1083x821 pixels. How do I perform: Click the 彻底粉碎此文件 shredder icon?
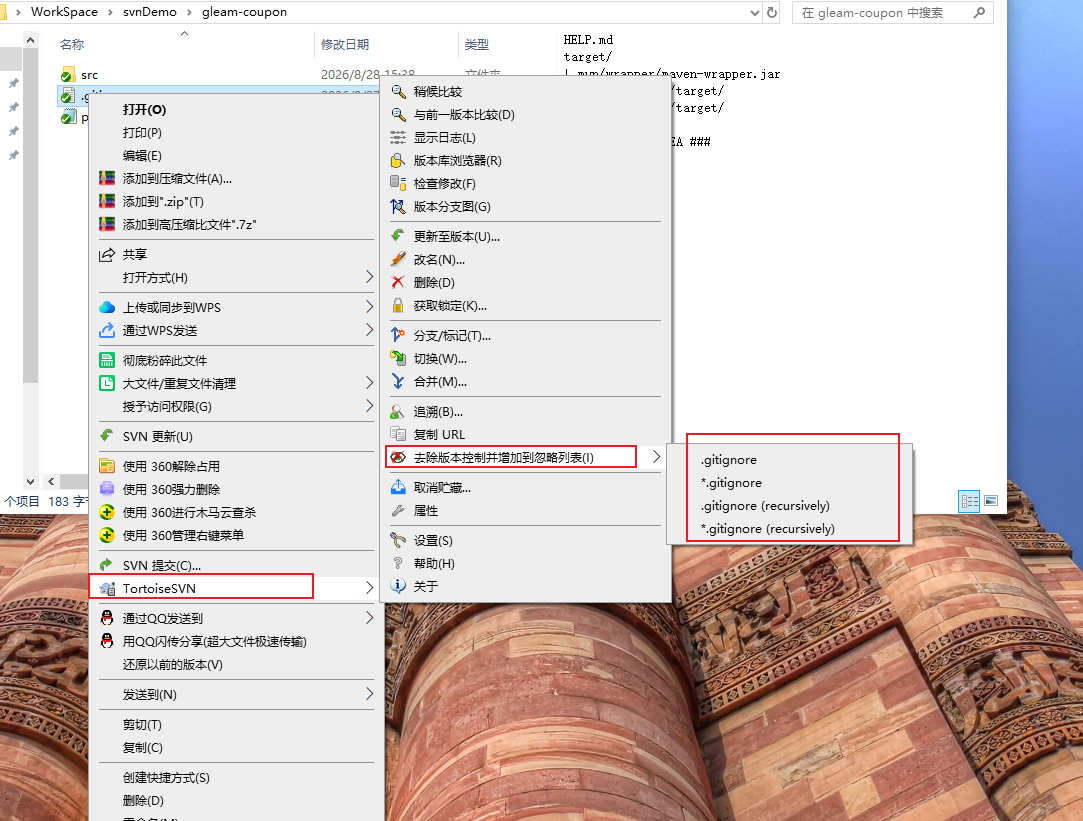point(107,360)
